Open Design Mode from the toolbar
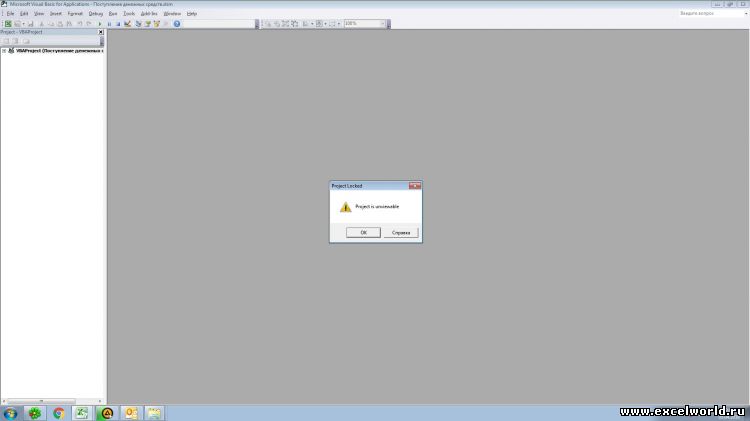 tap(127, 23)
